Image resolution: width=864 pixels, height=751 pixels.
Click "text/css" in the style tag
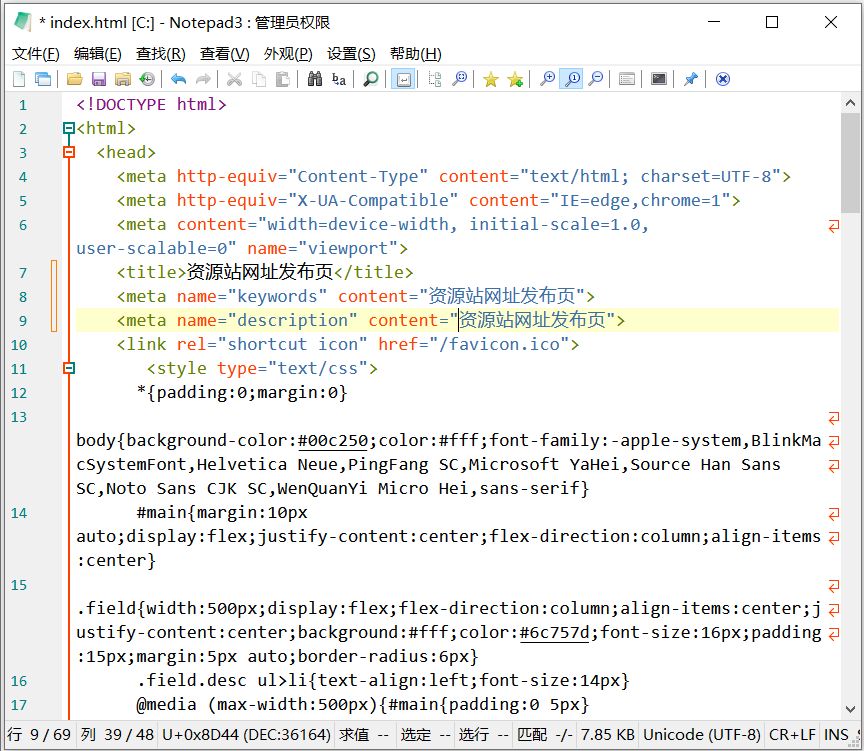click(x=318, y=368)
